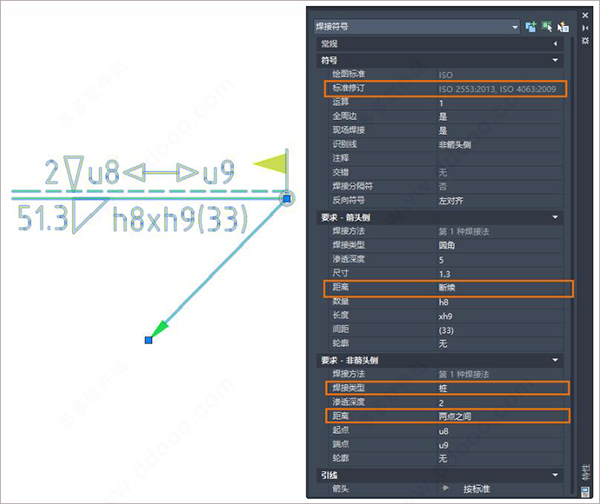Viewport: 600px width, 504px height.
Task: Open palette properties gear icon
Action: 585,40
